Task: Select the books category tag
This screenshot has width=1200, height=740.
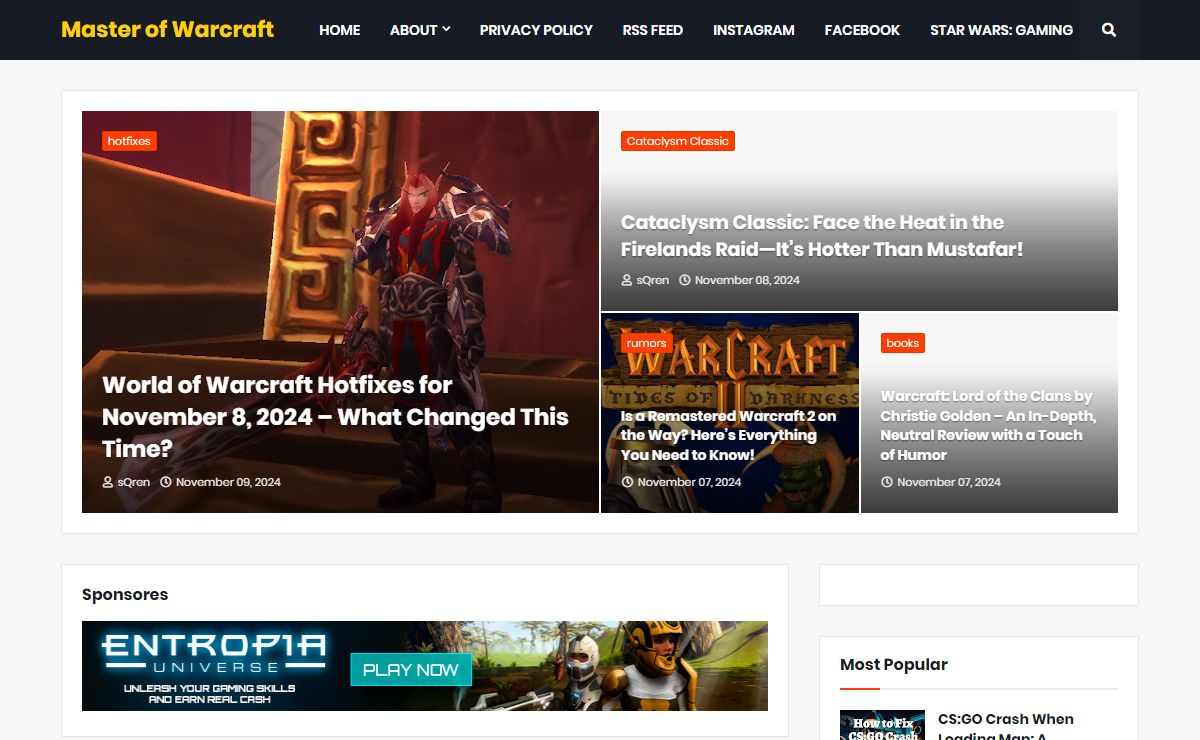Action: point(902,343)
